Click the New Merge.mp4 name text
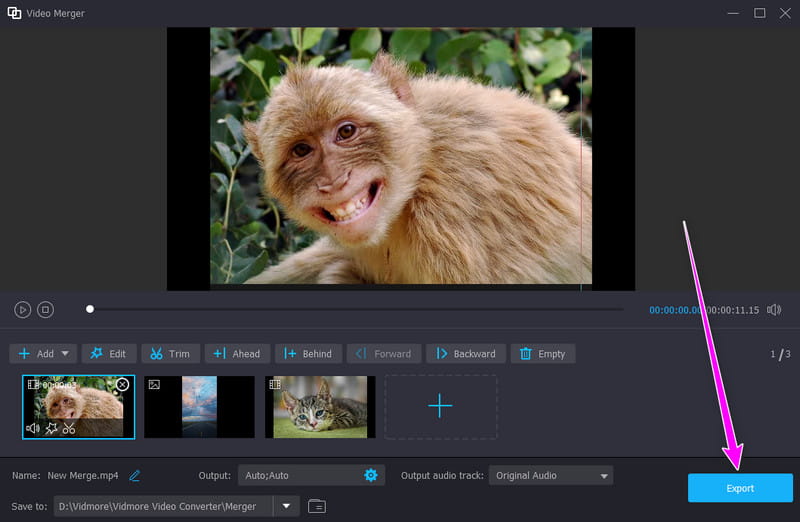800x522 pixels. point(83,476)
